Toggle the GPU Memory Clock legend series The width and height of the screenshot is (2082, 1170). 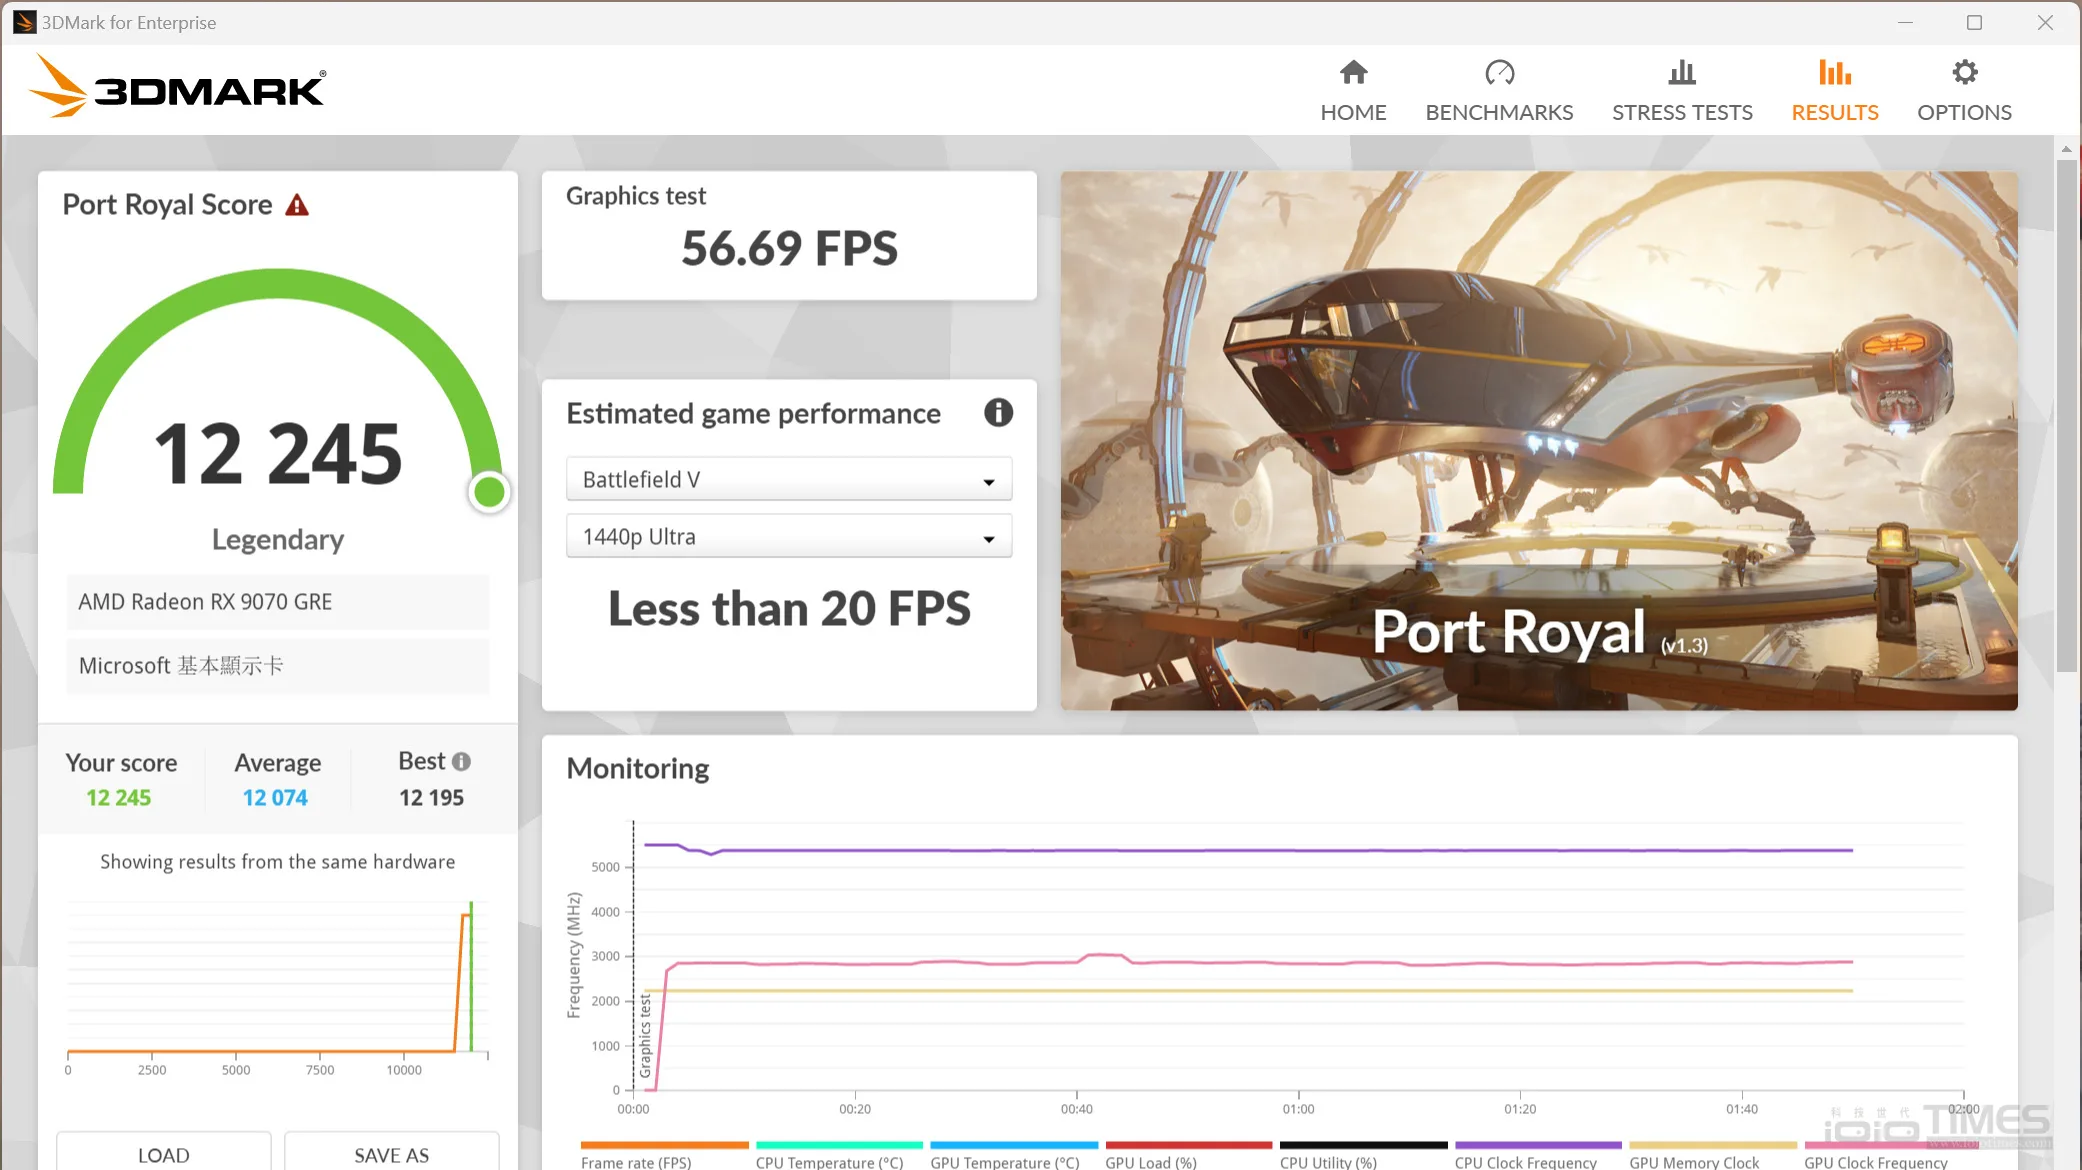pyautogui.click(x=1713, y=1155)
